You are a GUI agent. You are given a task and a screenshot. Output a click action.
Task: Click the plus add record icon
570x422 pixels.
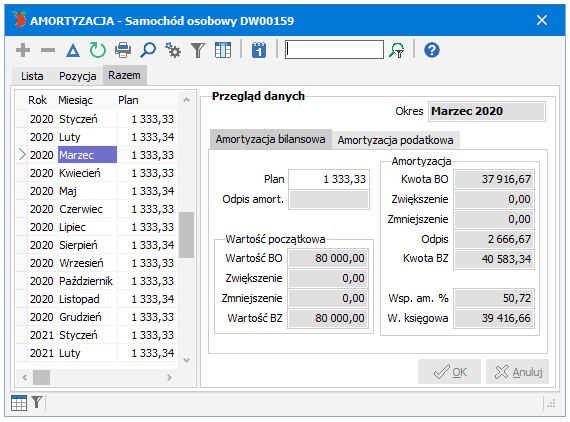[23, 50]
